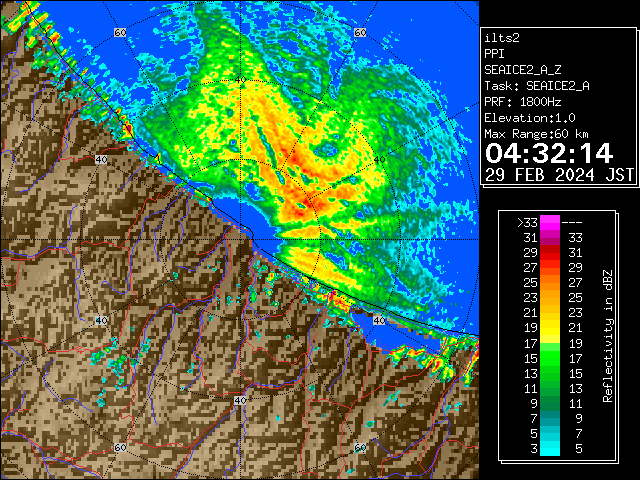Screen dimensions: 640x480
Task: Pick the purple 31–33 dBZ color swatch
Action: [x=550, y=238]
